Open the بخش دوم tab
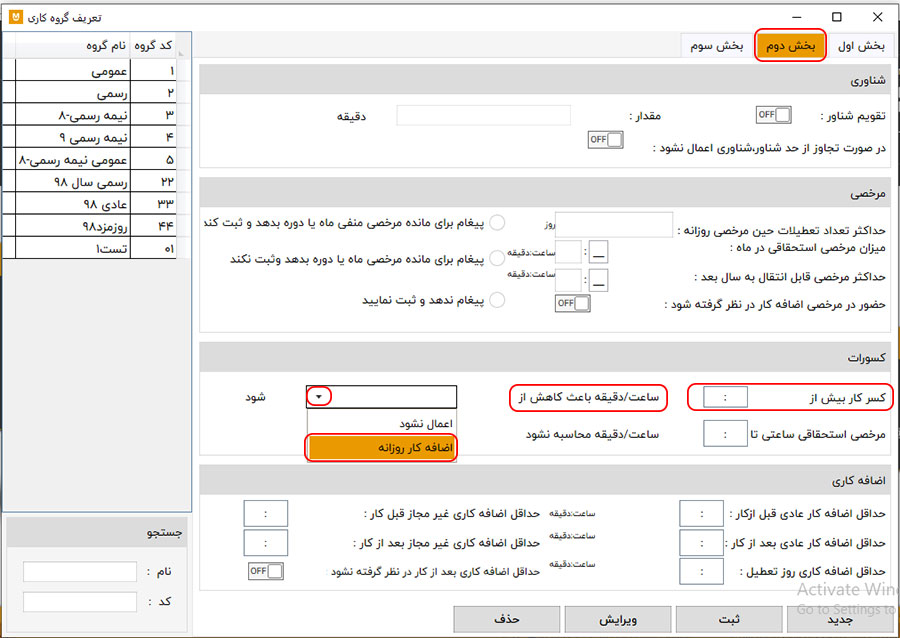Screen dimensions: 900x638 [x=790, y=46]
